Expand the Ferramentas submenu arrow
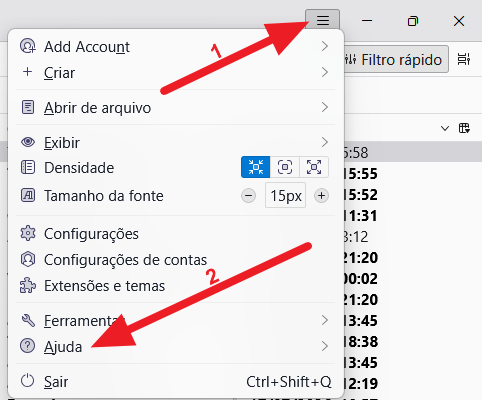The image size is (489, 400). pos(325,320)
